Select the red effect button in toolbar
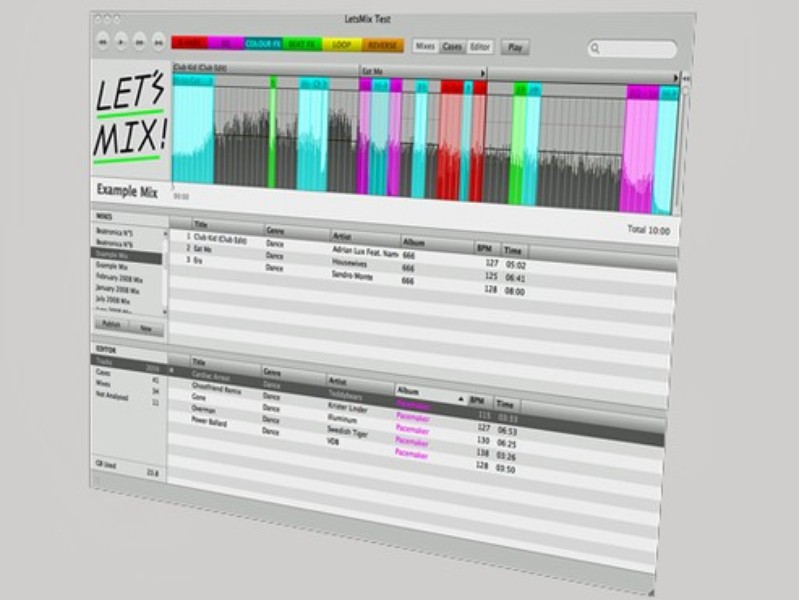The image size is (799, 600). tap(189, 42)
